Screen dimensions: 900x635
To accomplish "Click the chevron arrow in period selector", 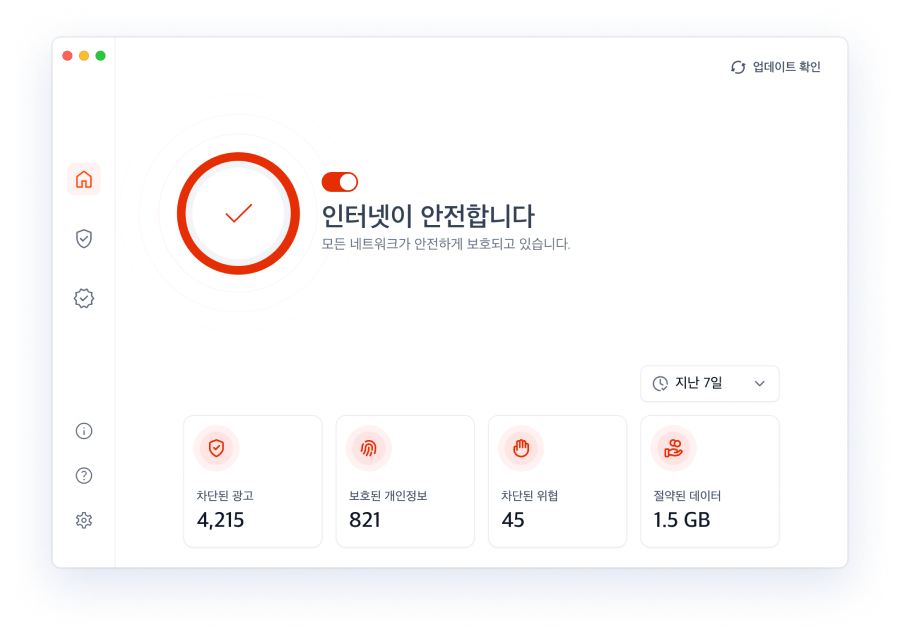I will [759, 384].
